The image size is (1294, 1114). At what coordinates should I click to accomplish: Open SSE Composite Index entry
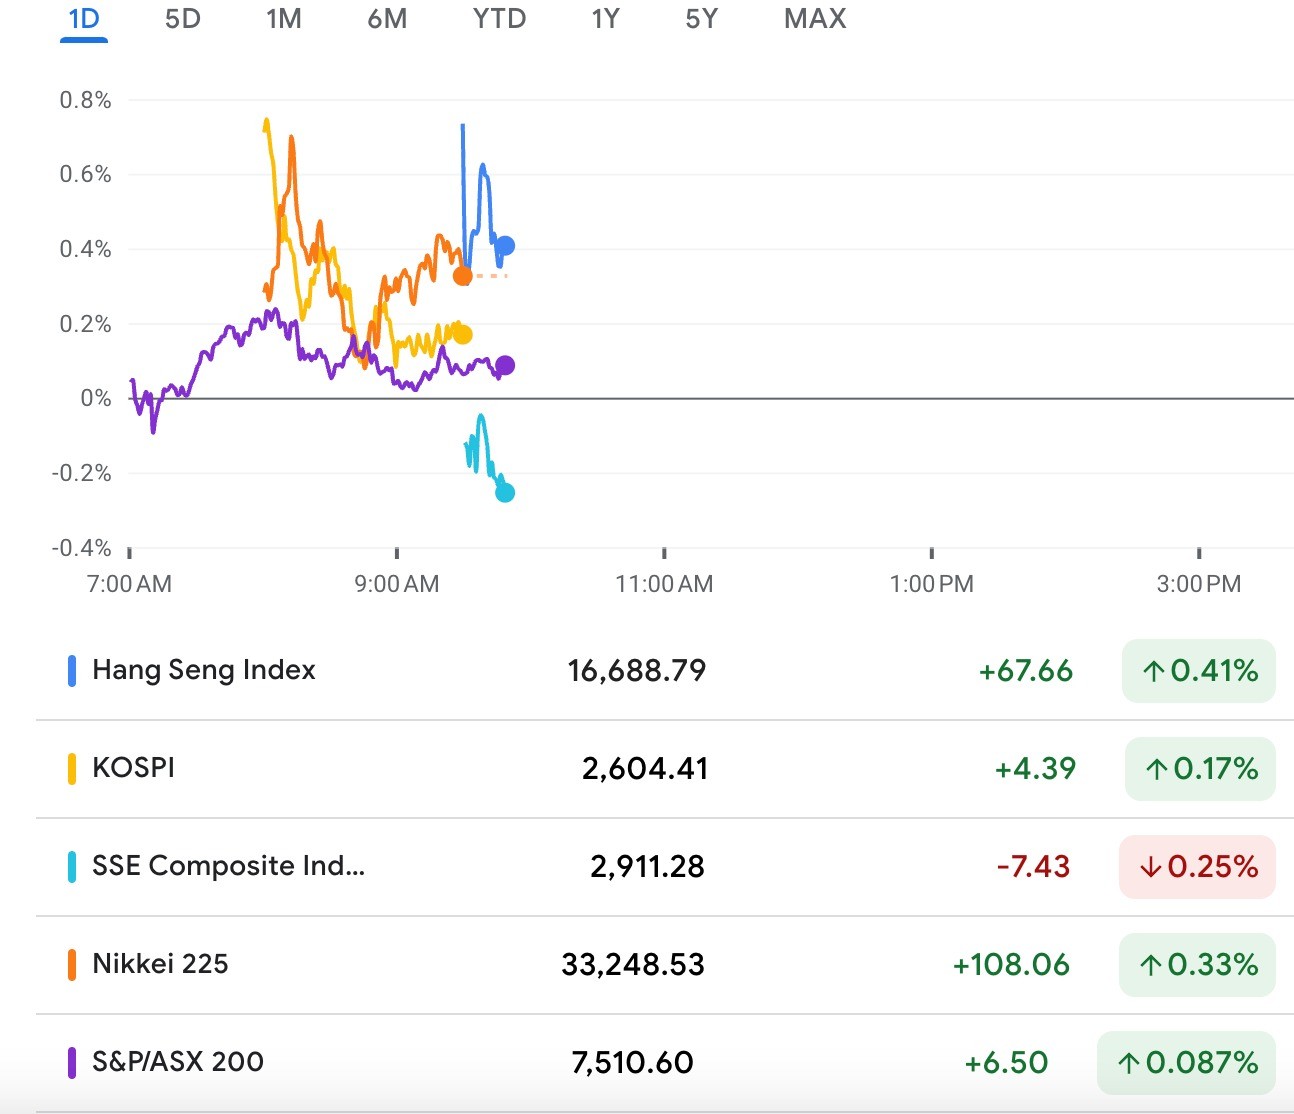click(x=228, y=866)
